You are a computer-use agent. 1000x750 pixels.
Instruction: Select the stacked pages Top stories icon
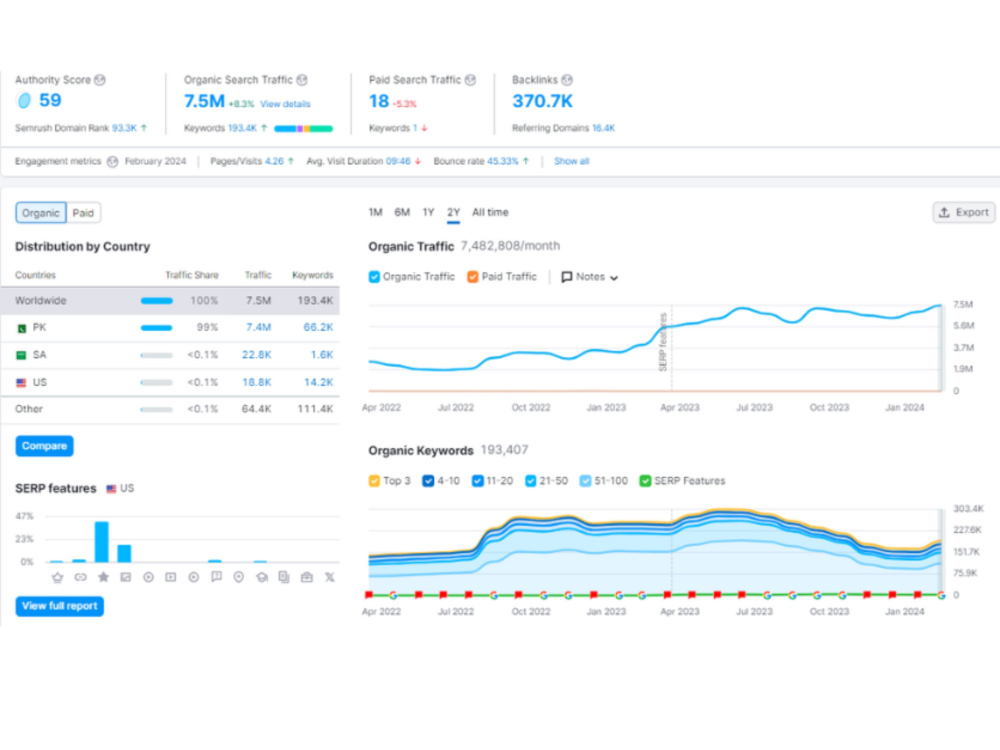tap(284, 577)
